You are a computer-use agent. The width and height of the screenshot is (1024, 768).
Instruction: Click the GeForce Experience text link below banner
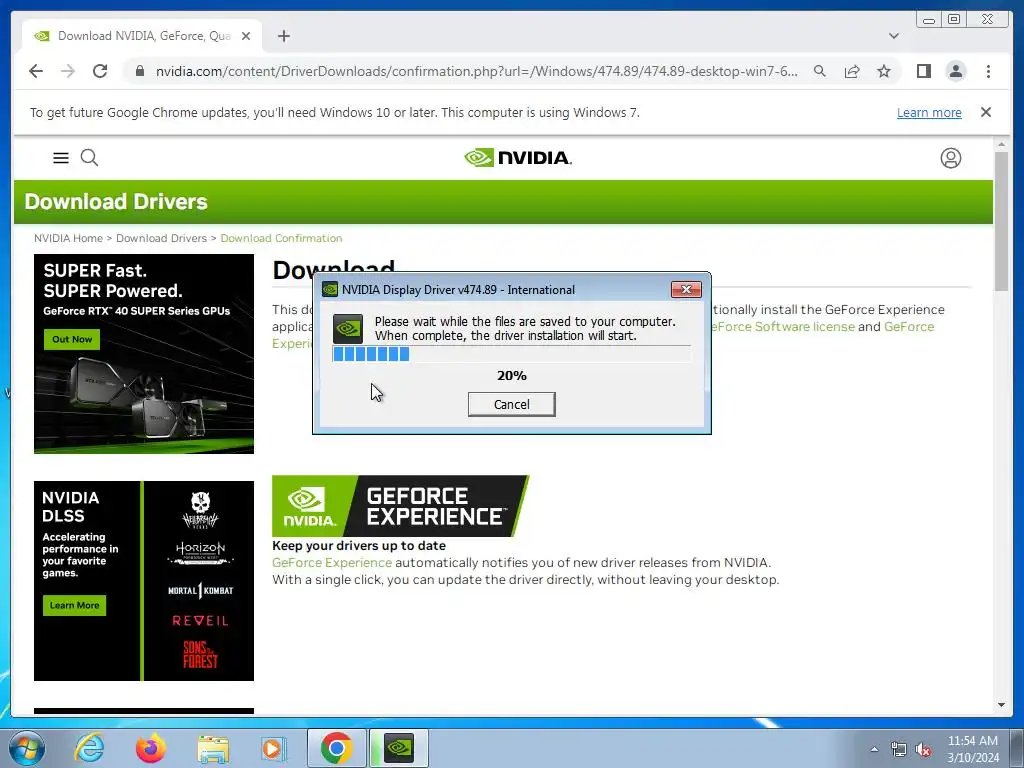pyautogui.click(x=332, y=562)
